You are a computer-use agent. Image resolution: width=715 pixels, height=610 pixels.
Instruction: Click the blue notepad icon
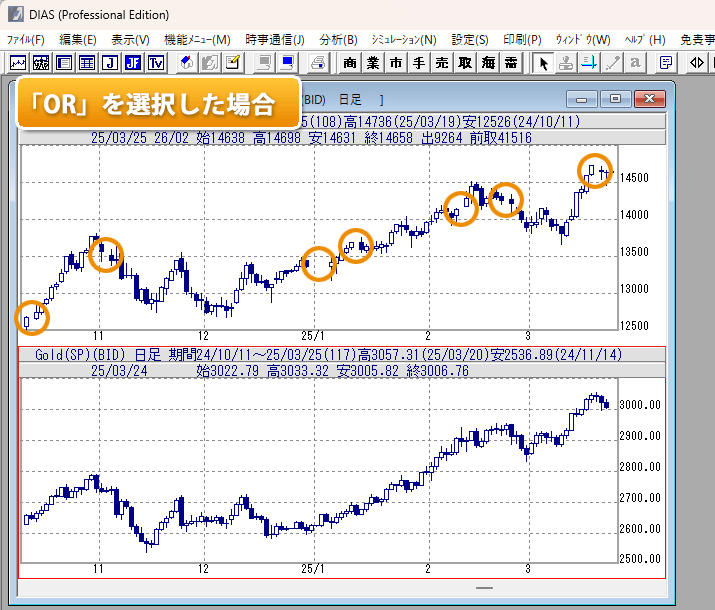pos(666,63)
